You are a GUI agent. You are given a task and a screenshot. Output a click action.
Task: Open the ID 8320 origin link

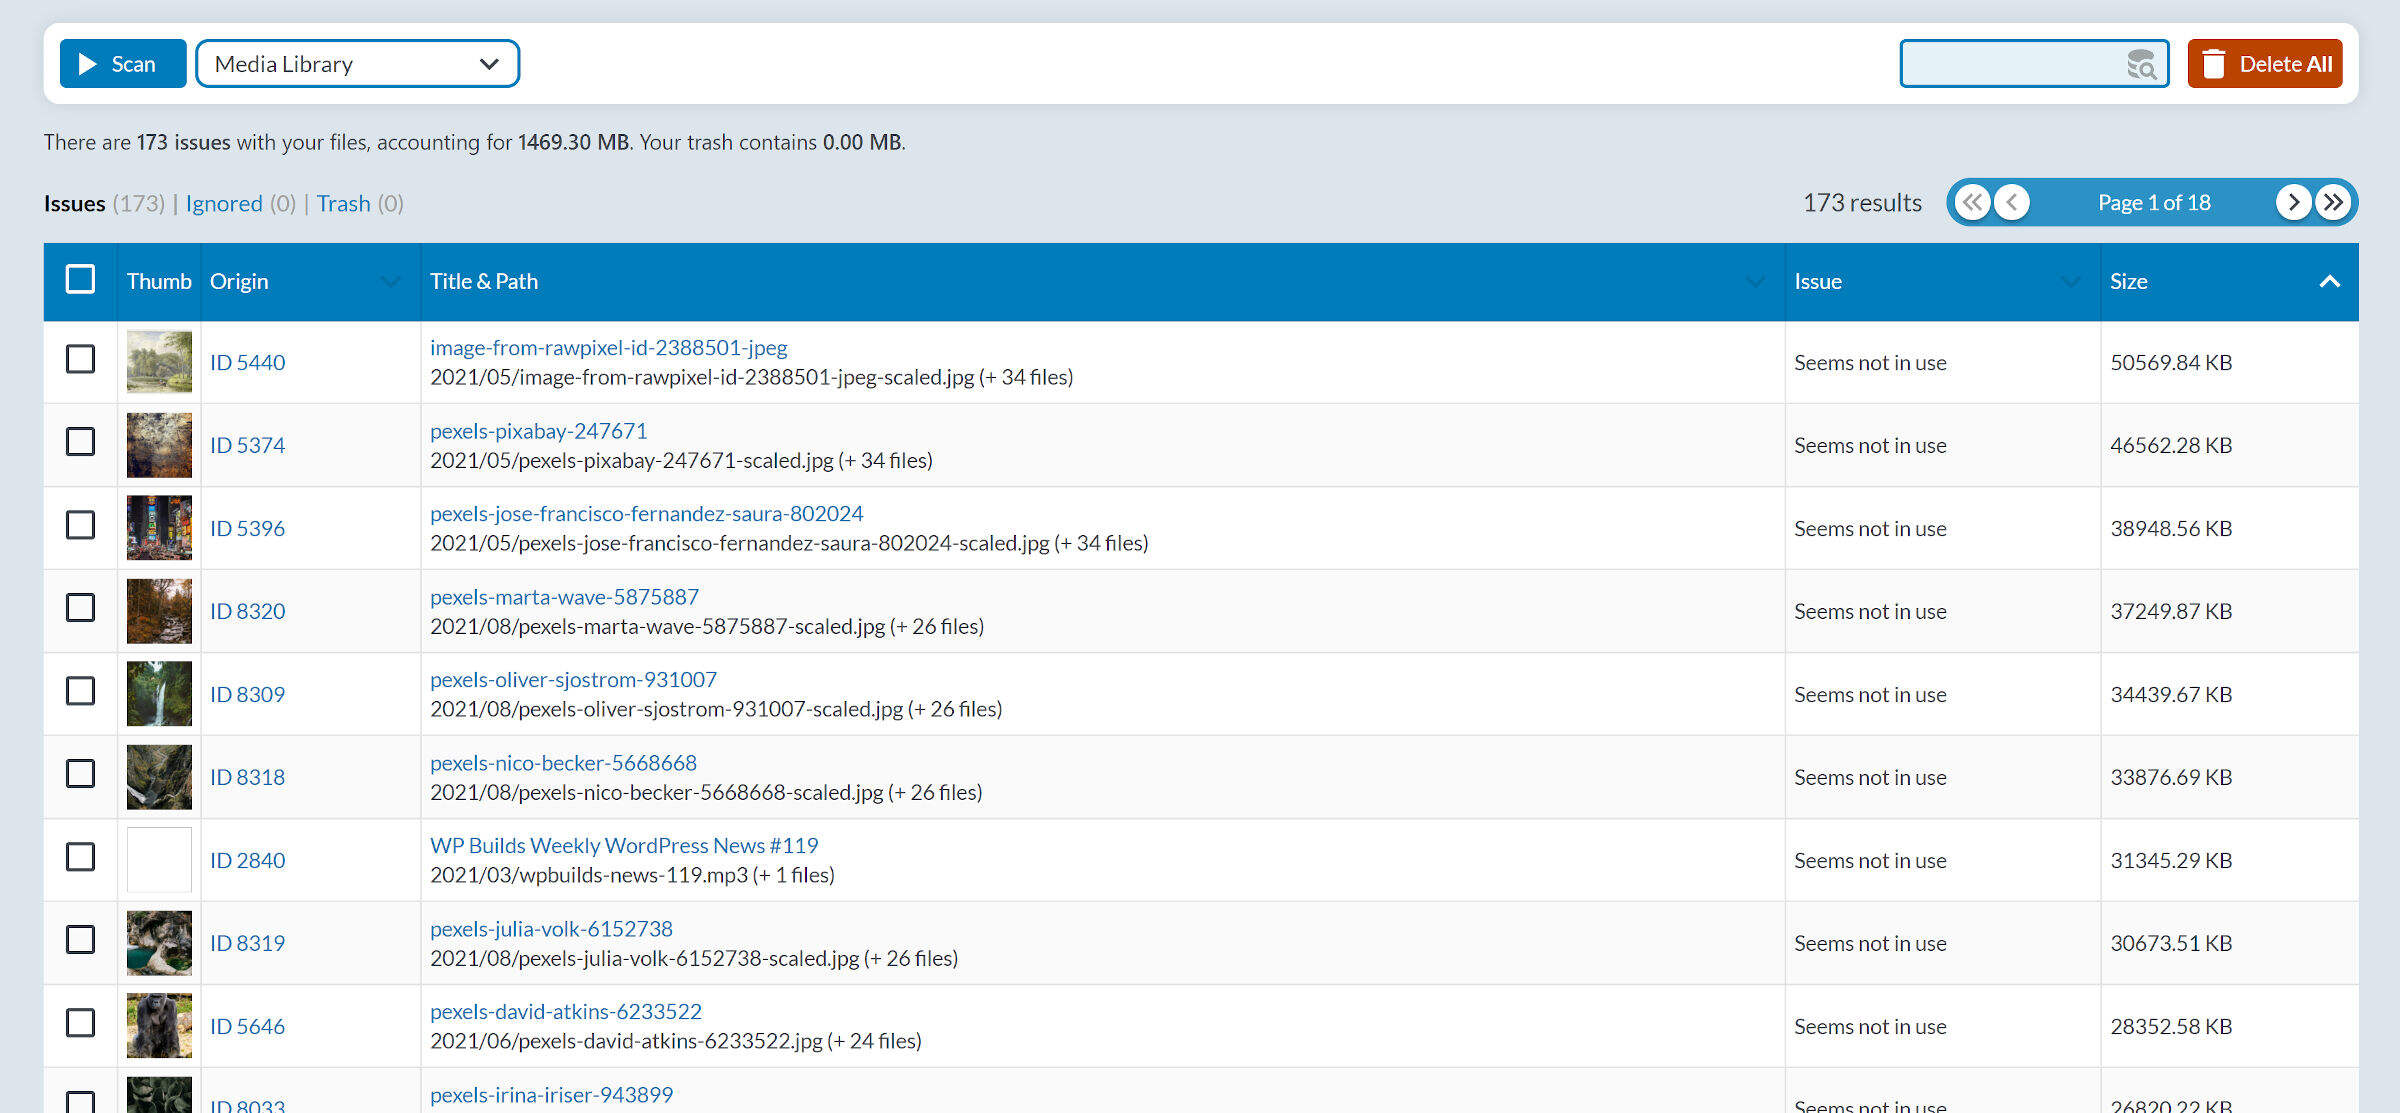point(247,611)
